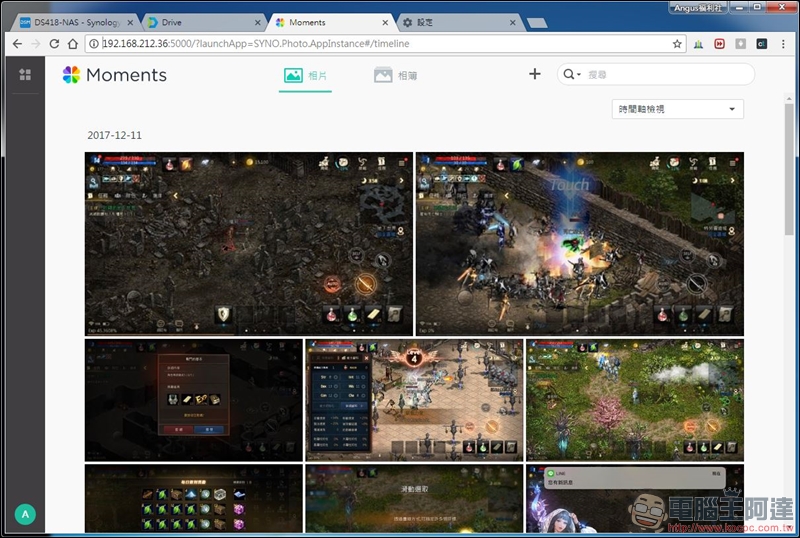Bookmark this page with the star
Image resolution: width=800 pixels, height=538 pixels.
click(677, 44)
